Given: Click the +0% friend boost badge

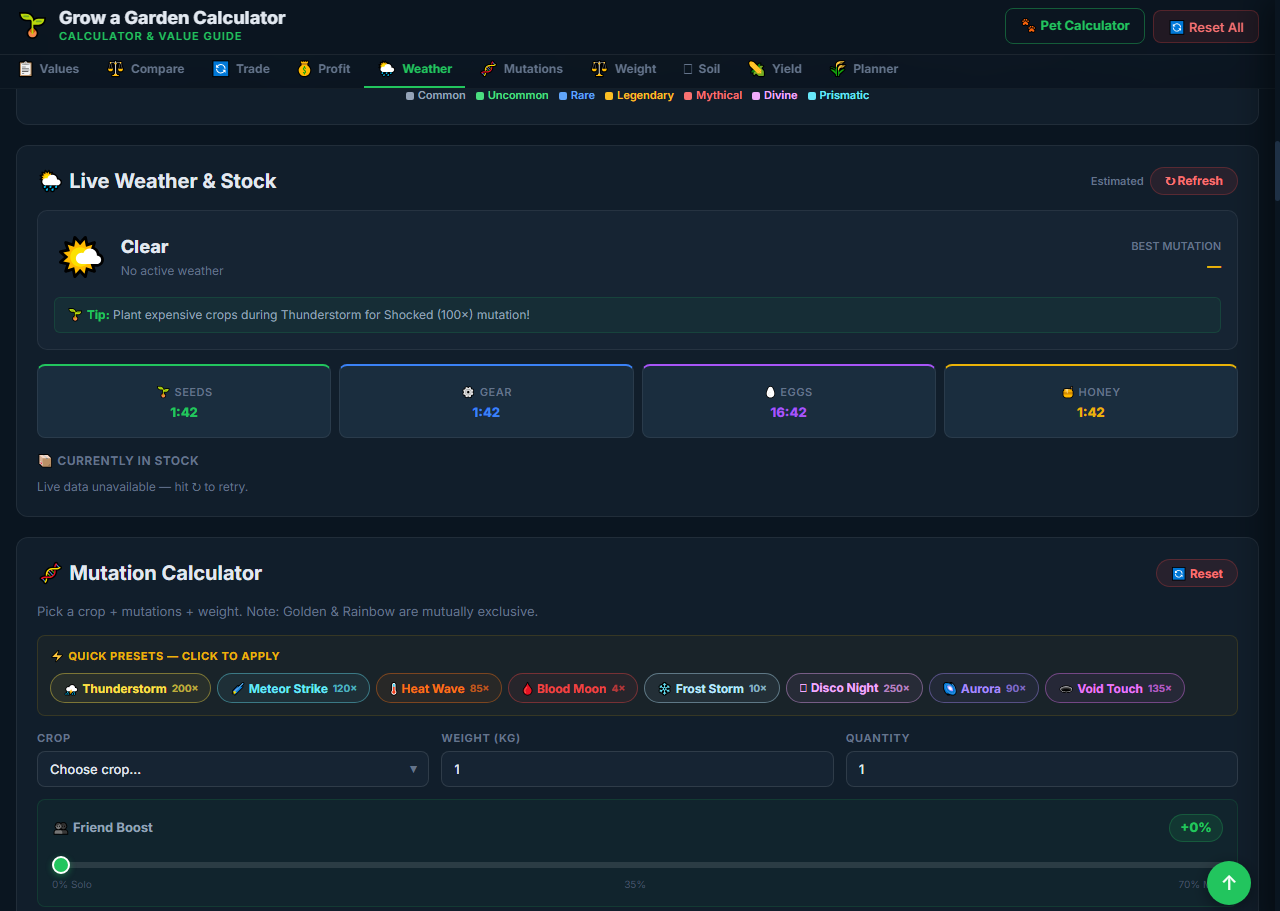Looking at the screenshot, I should 1196,828.
